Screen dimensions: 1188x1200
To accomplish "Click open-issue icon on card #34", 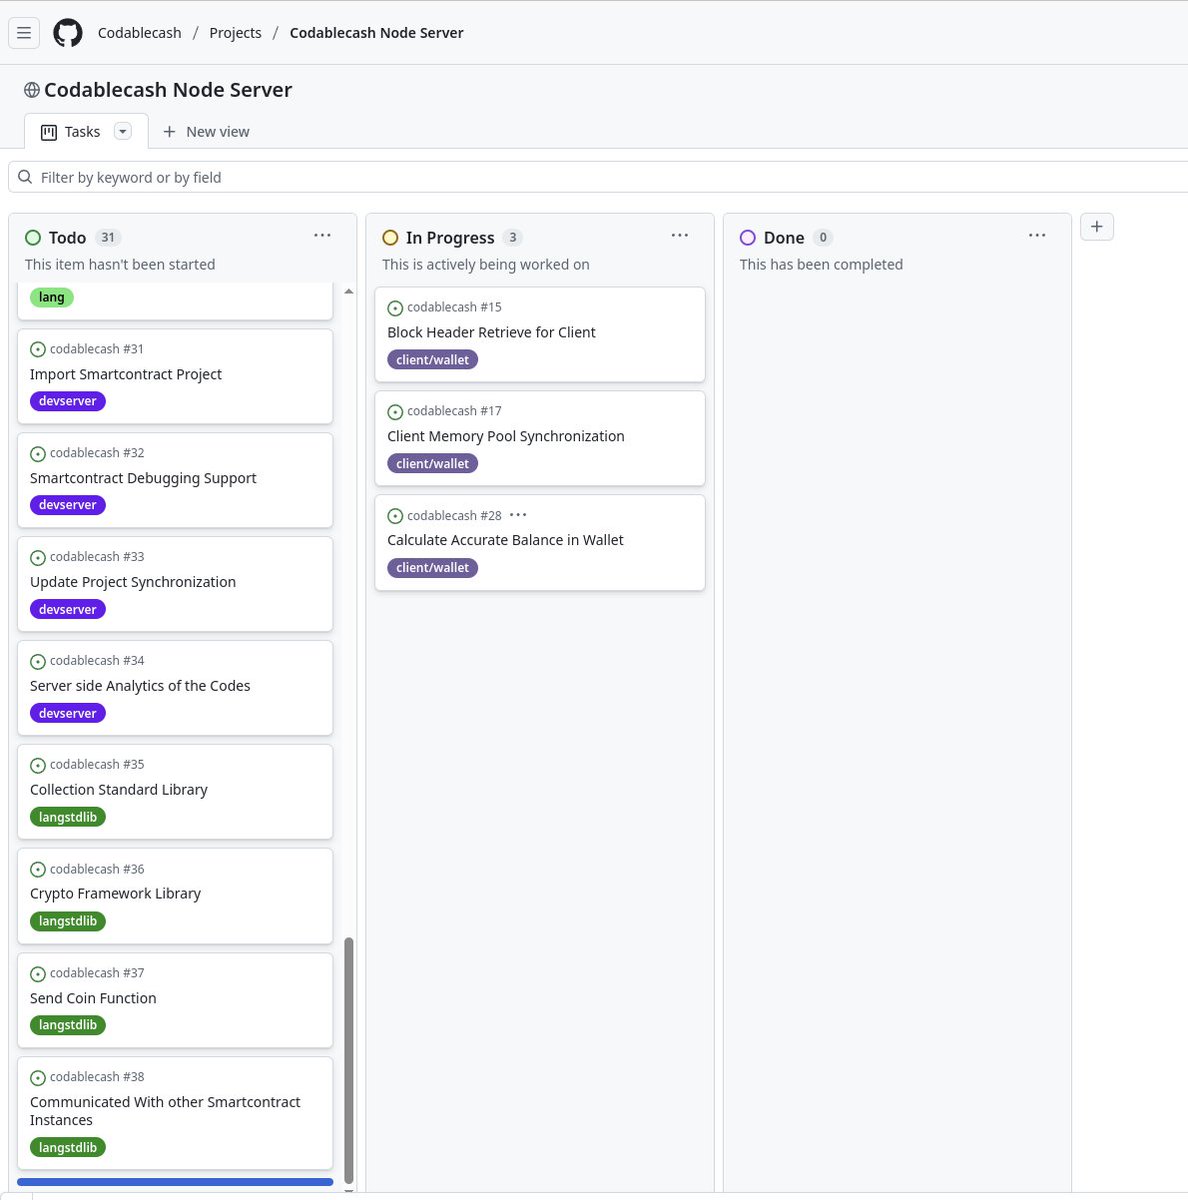I will (x=38, y=662).
